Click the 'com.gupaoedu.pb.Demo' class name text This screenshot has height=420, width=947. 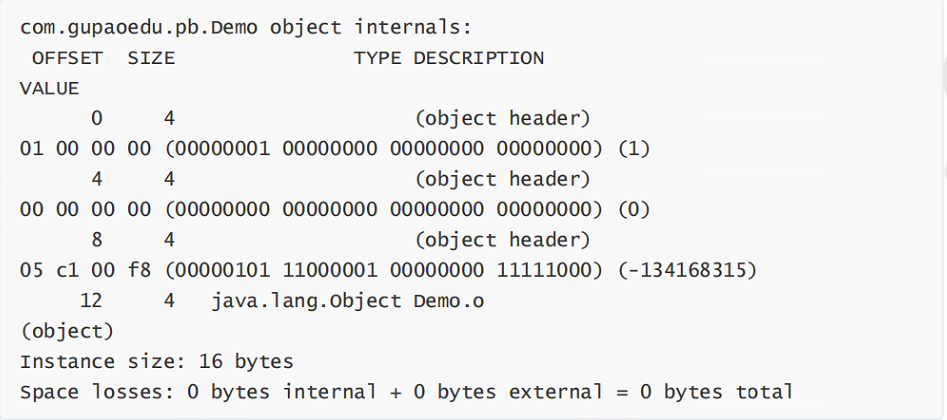click(x=139, y=28)
